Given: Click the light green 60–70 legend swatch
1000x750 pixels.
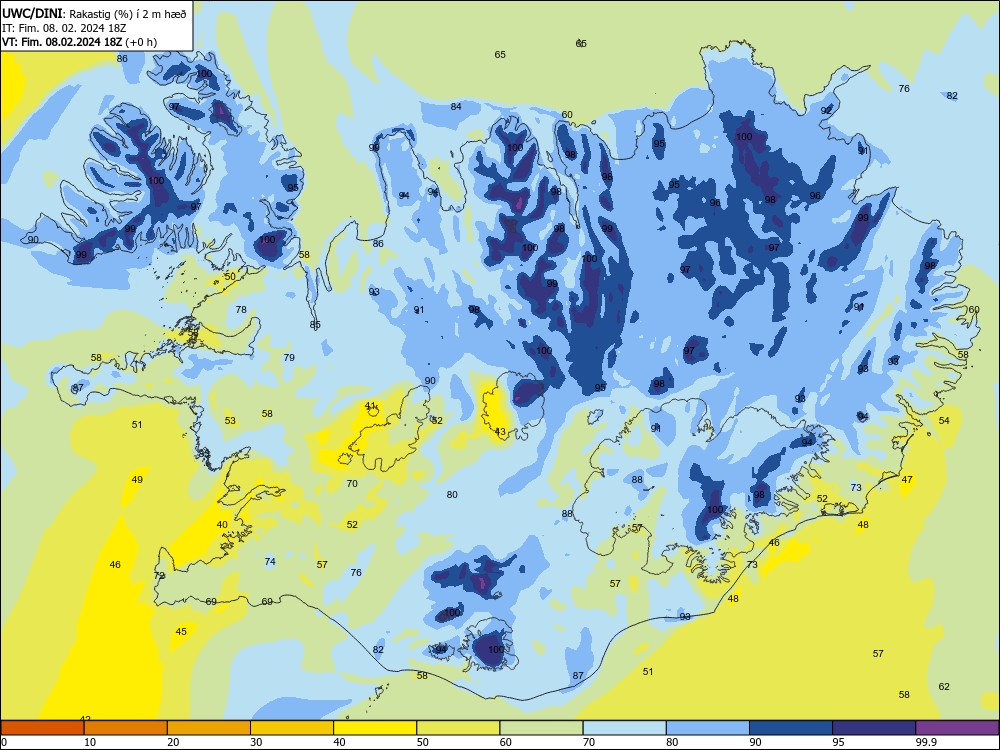Looking at the screenshot, I should [541, 728].
